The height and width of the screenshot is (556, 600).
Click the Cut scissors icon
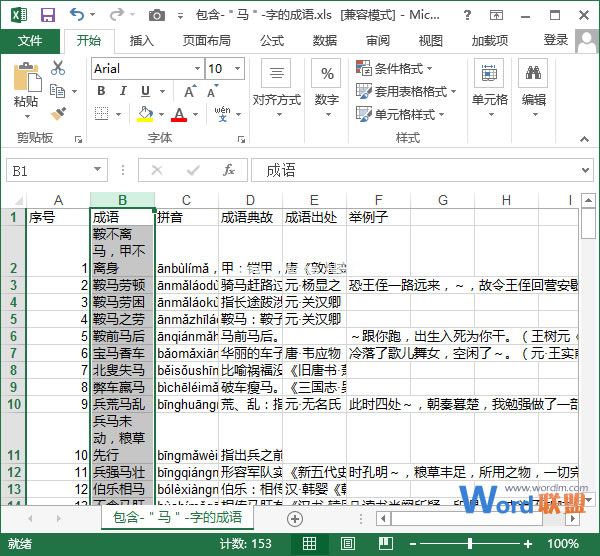58,68
